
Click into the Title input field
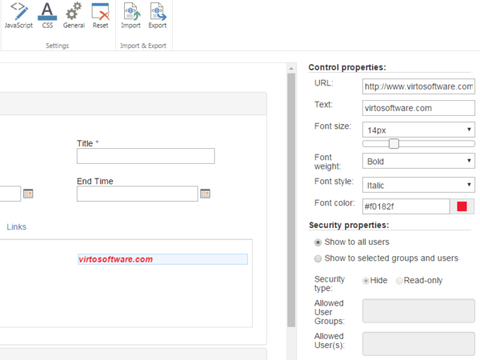146,156
